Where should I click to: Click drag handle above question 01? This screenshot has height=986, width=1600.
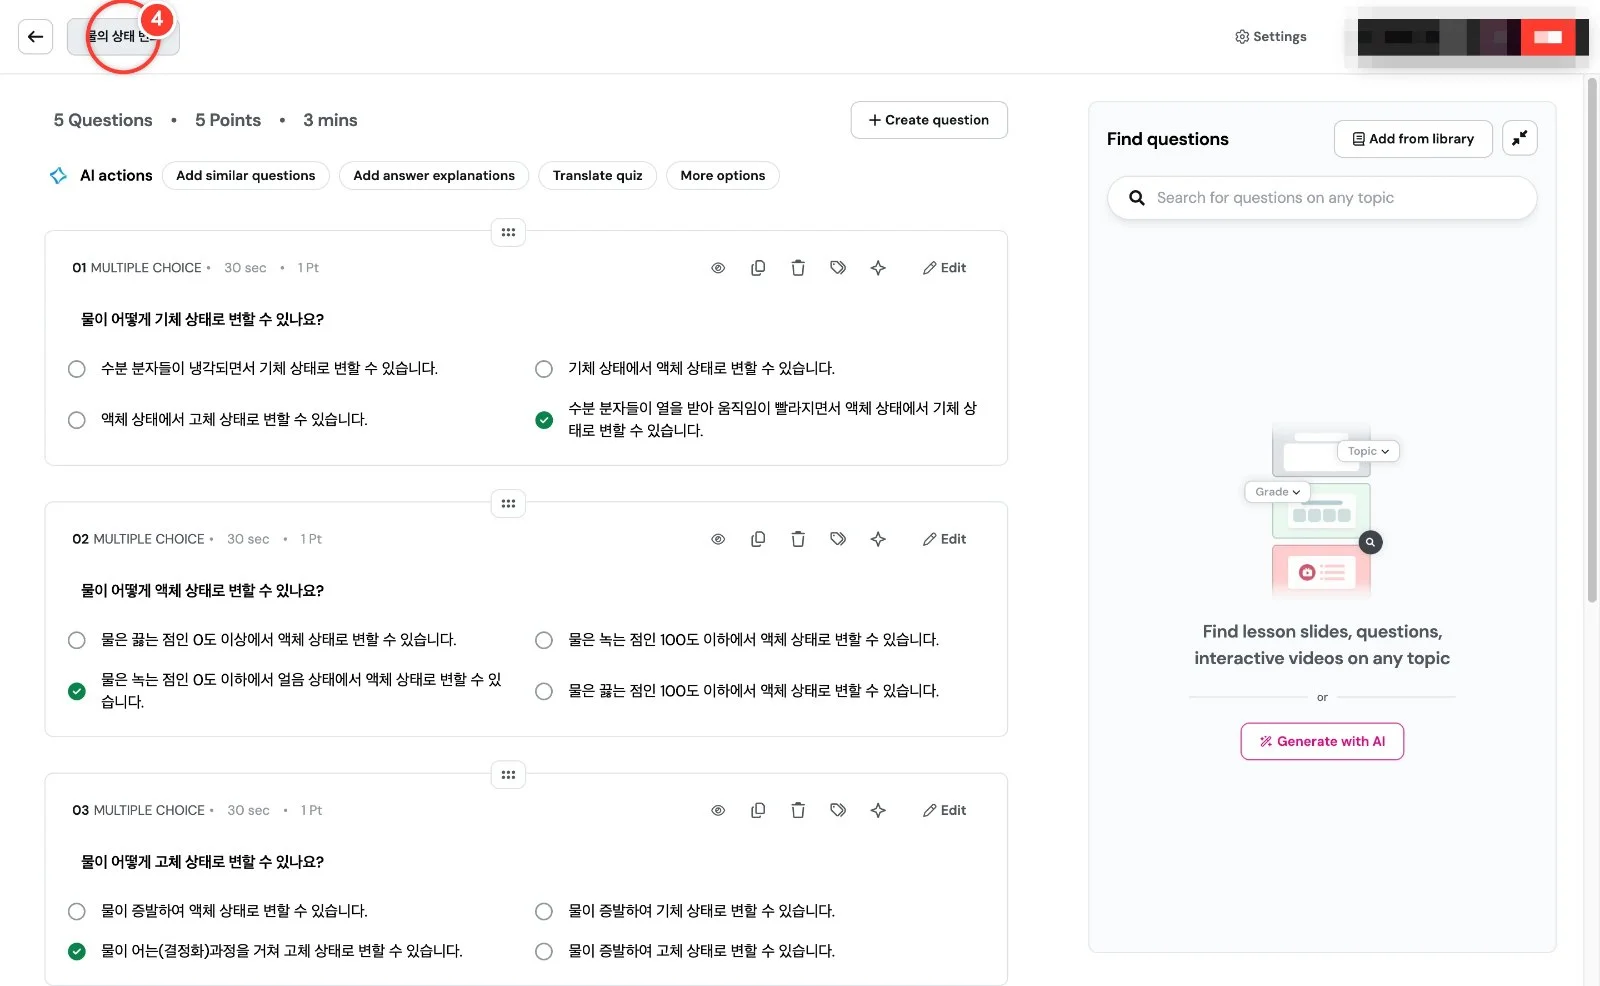click(x=508, y=232)
